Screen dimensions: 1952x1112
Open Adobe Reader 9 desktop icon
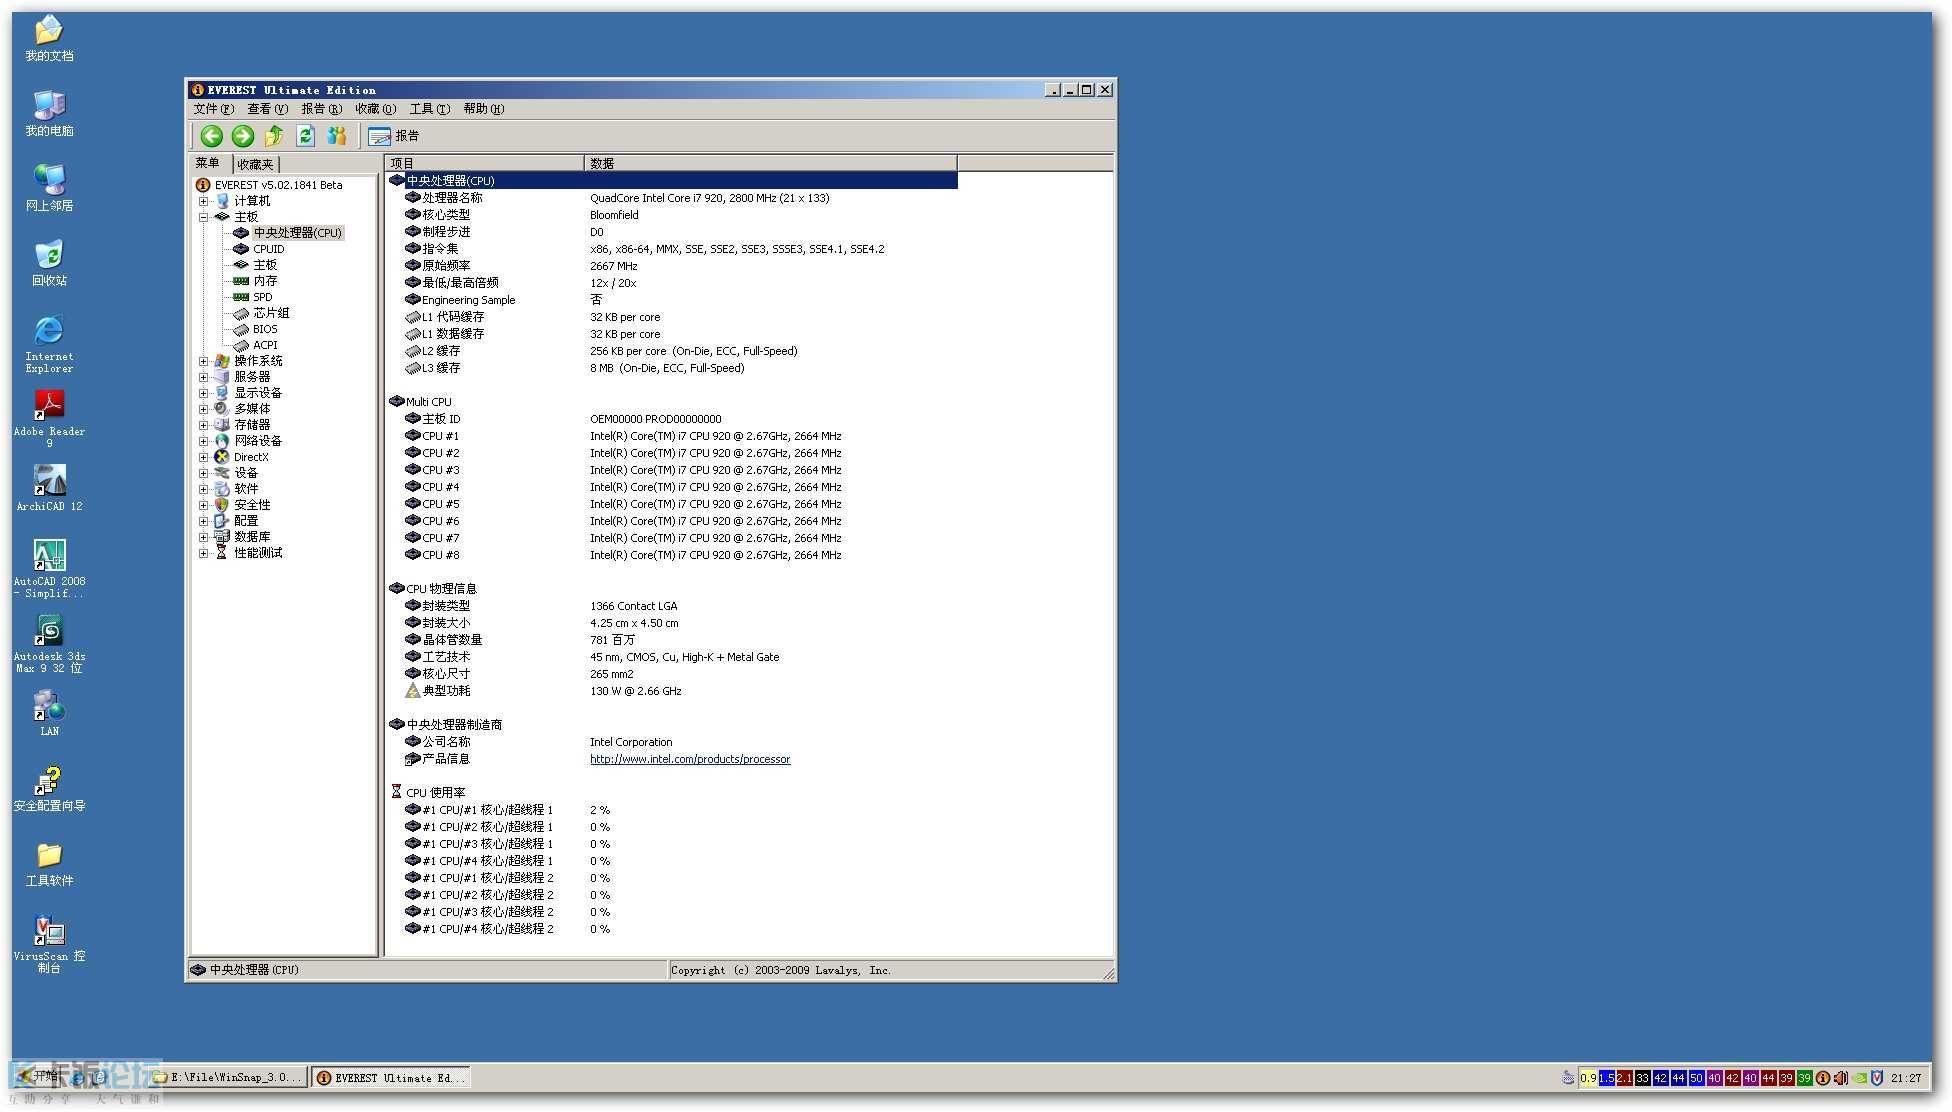(49, 419)
